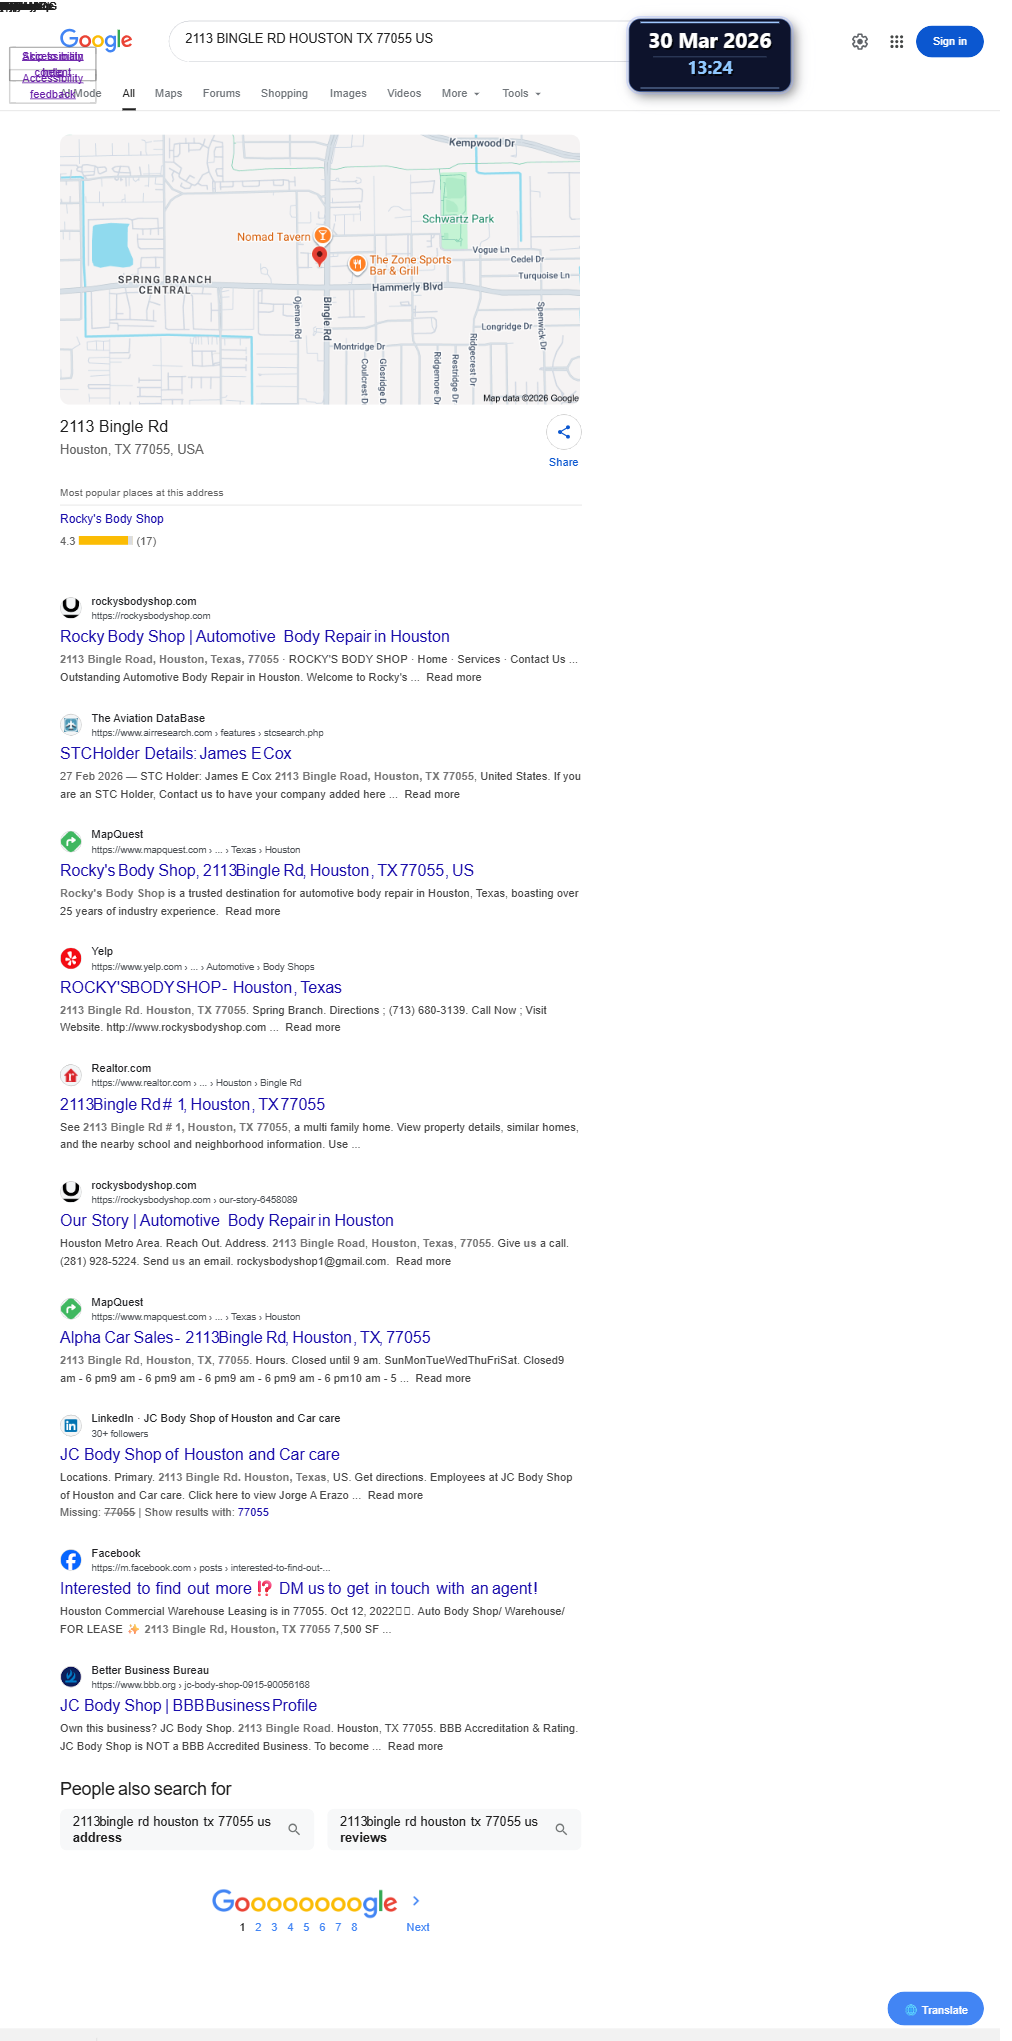The height and width of the screenshot is (2041, 1012).
Task: Click The Zone Sports Bar marker icon
Action: coord(357,264)
